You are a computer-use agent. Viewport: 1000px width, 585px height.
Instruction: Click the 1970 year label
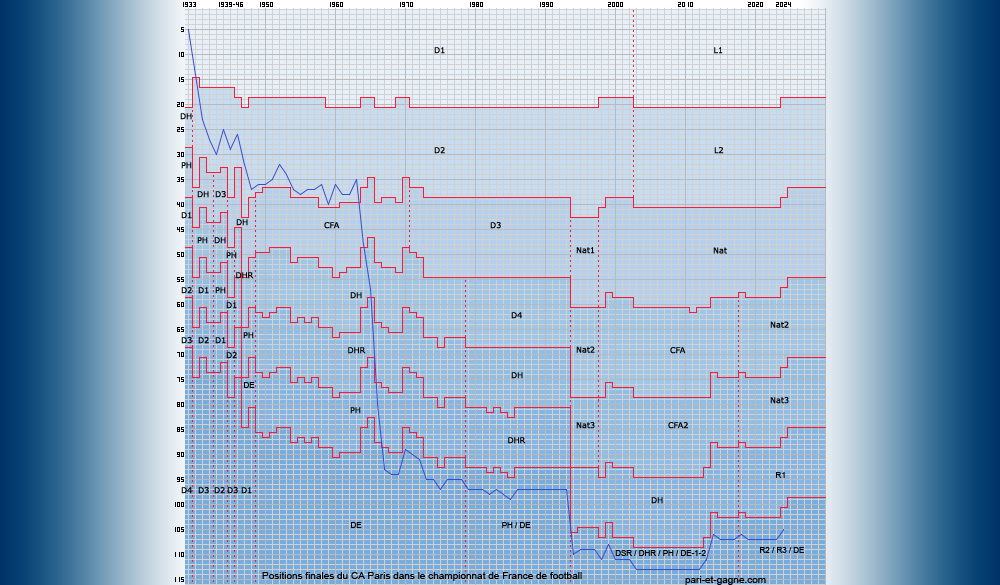[x=406, y=4]
